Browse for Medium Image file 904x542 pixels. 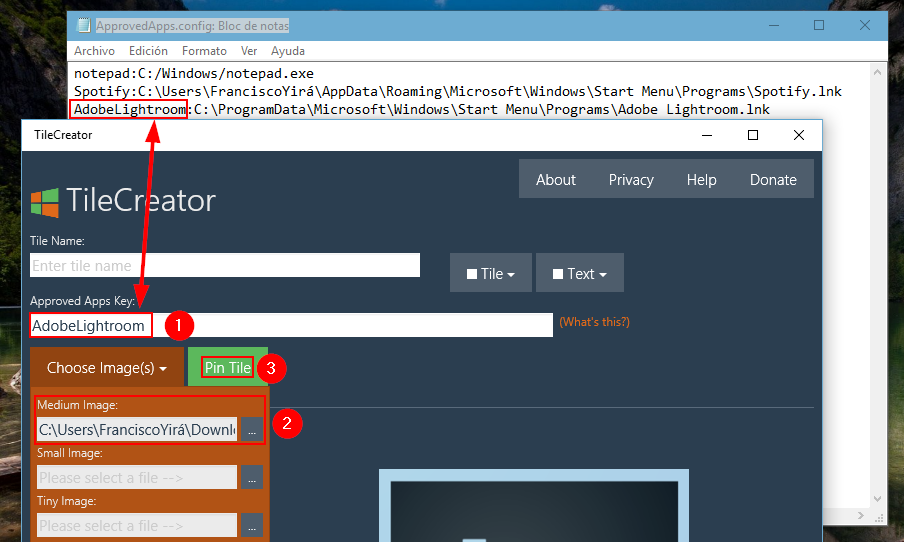tap(252, 429)
